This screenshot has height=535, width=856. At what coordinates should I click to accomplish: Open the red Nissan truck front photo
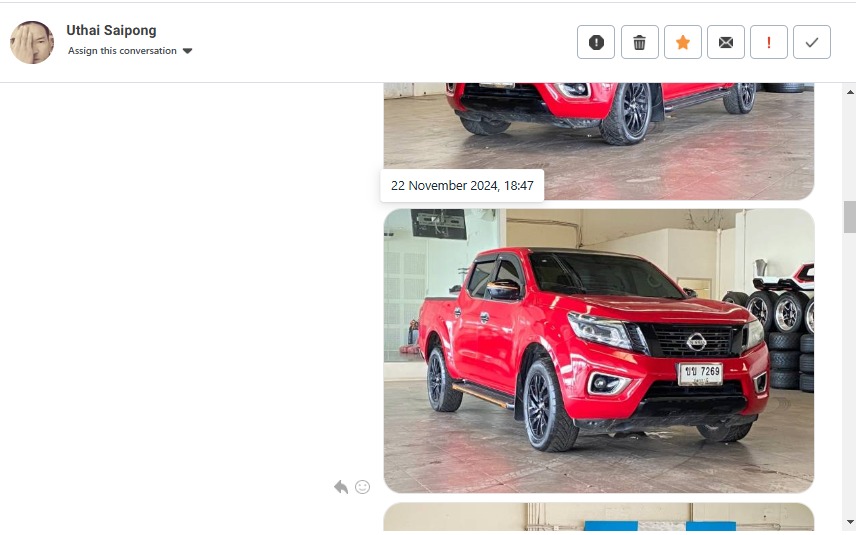599,351
